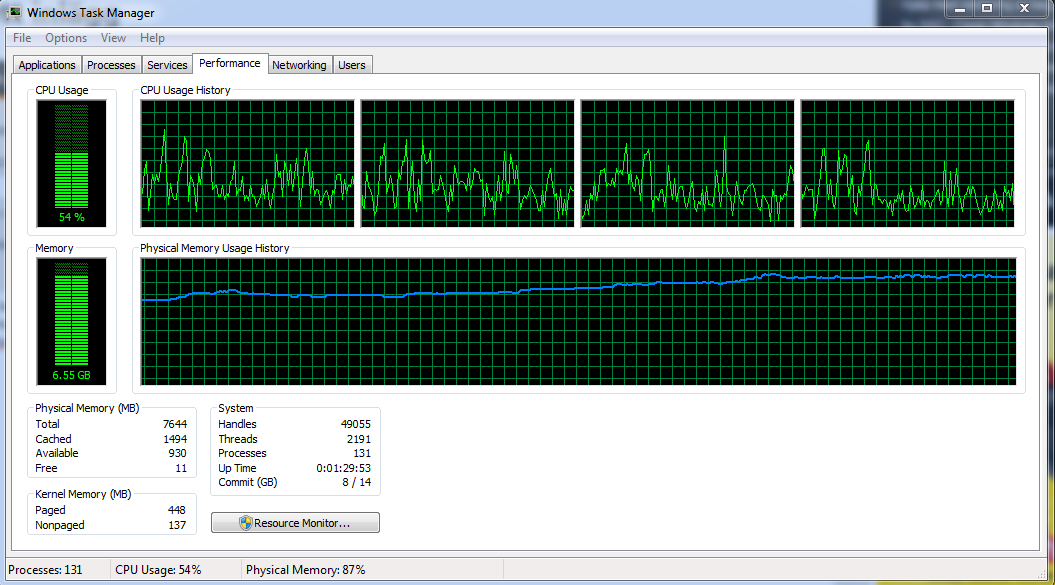Viewport: 1055px width, 585px height.
Task: Click the Memory 6.55 GB meter
Action: click(x=71, y=321)
